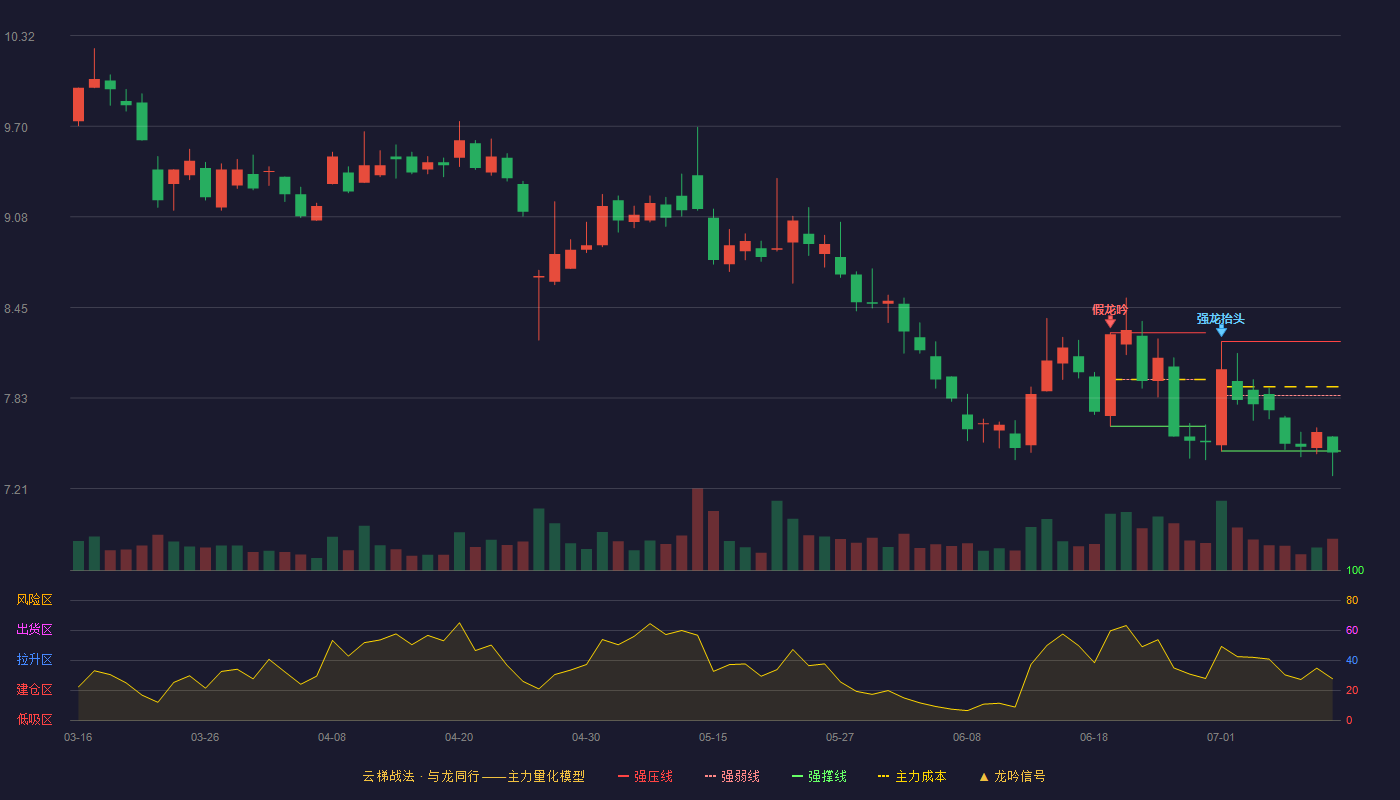This screenshot has width=1400, height=800.
Task: Click the 05-15 date label
Action: coord(713,737)
